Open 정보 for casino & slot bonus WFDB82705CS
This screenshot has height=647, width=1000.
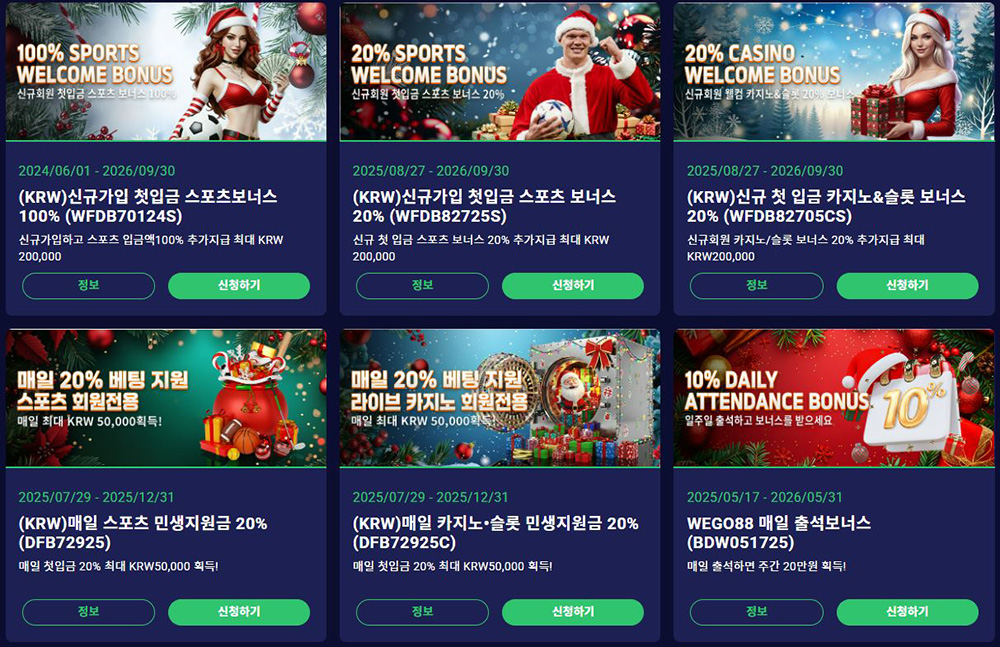[756, 286]
